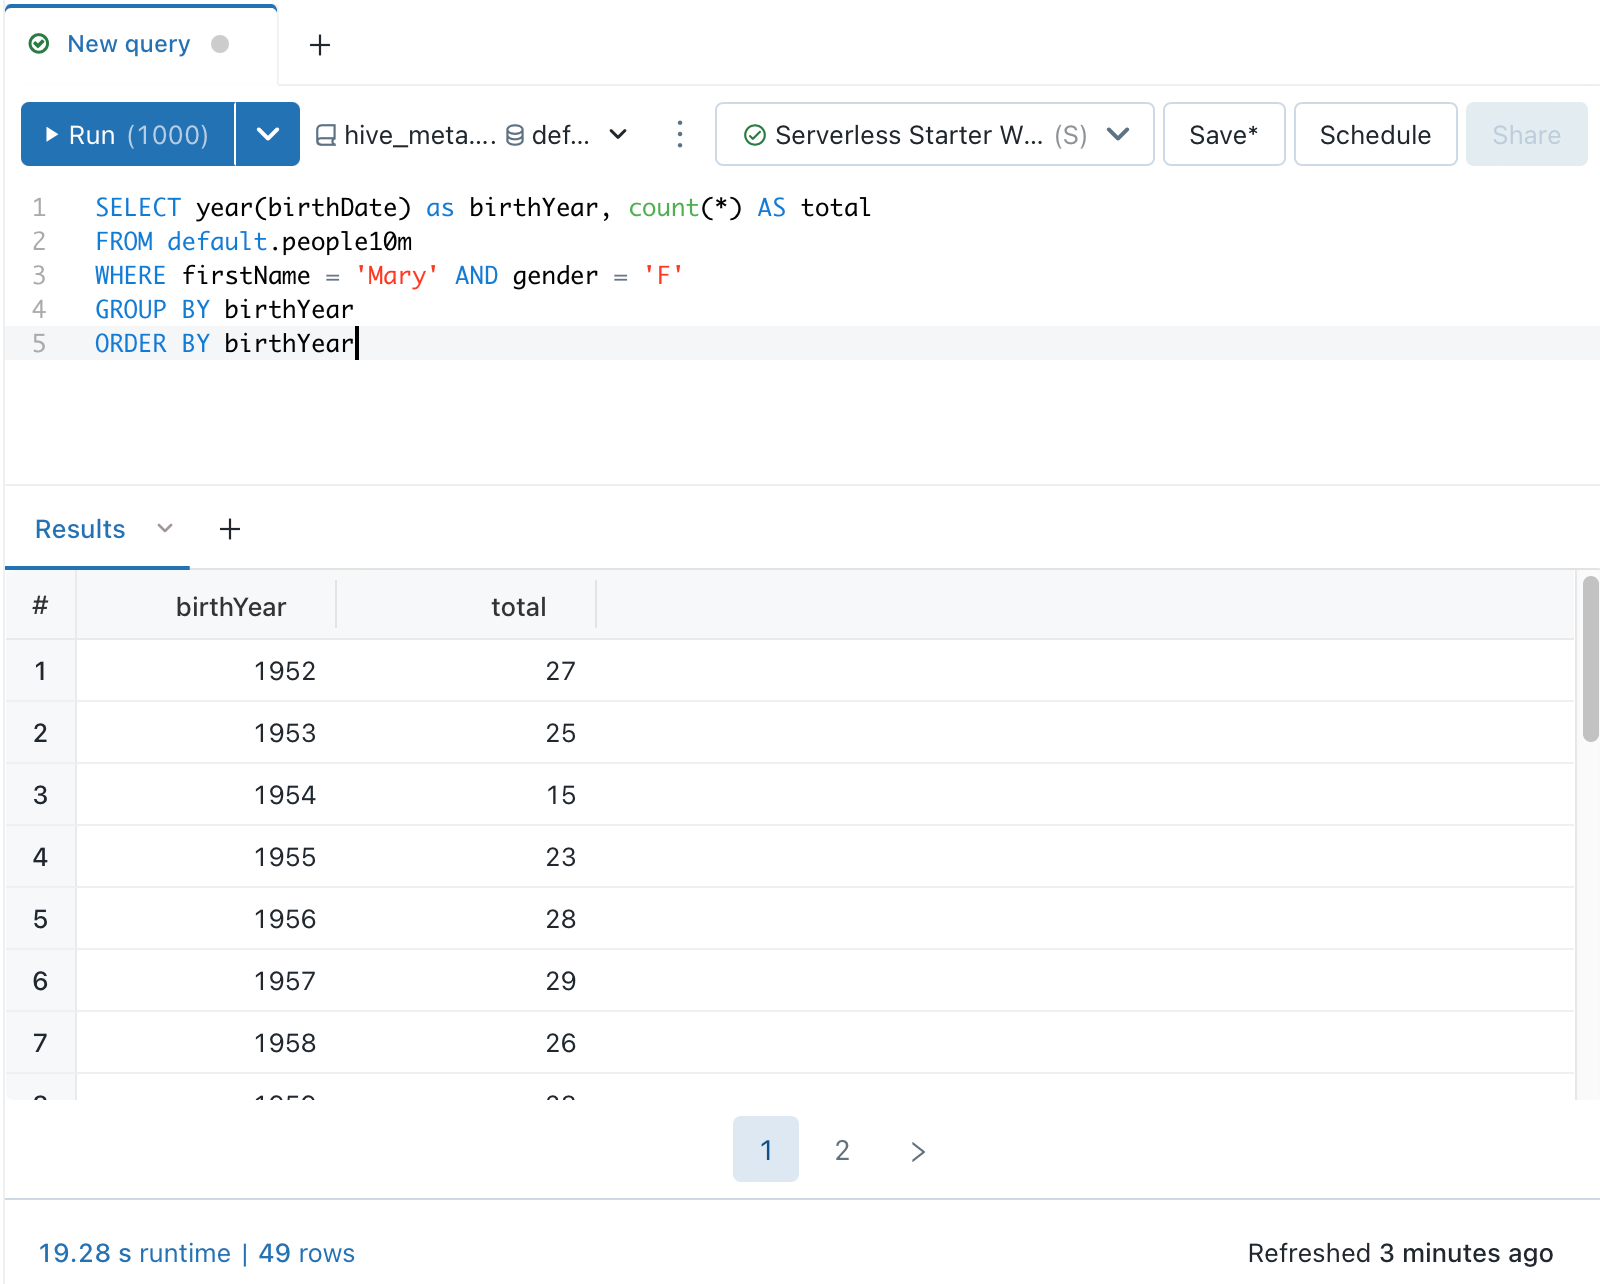The height and width of the screenshot is (1284, 1600).
Task: Open the catalog and schema selector dropdown
Action: click(617, 134)
